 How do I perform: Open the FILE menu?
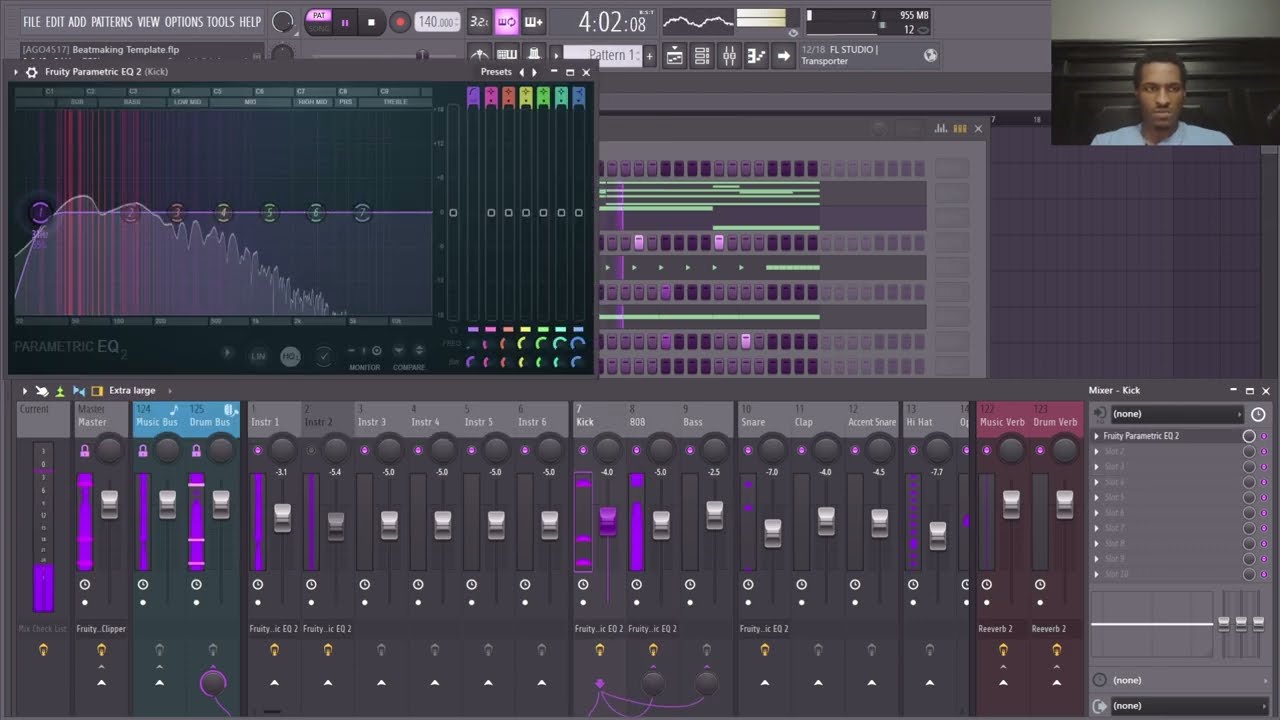(x=32, y=22)
